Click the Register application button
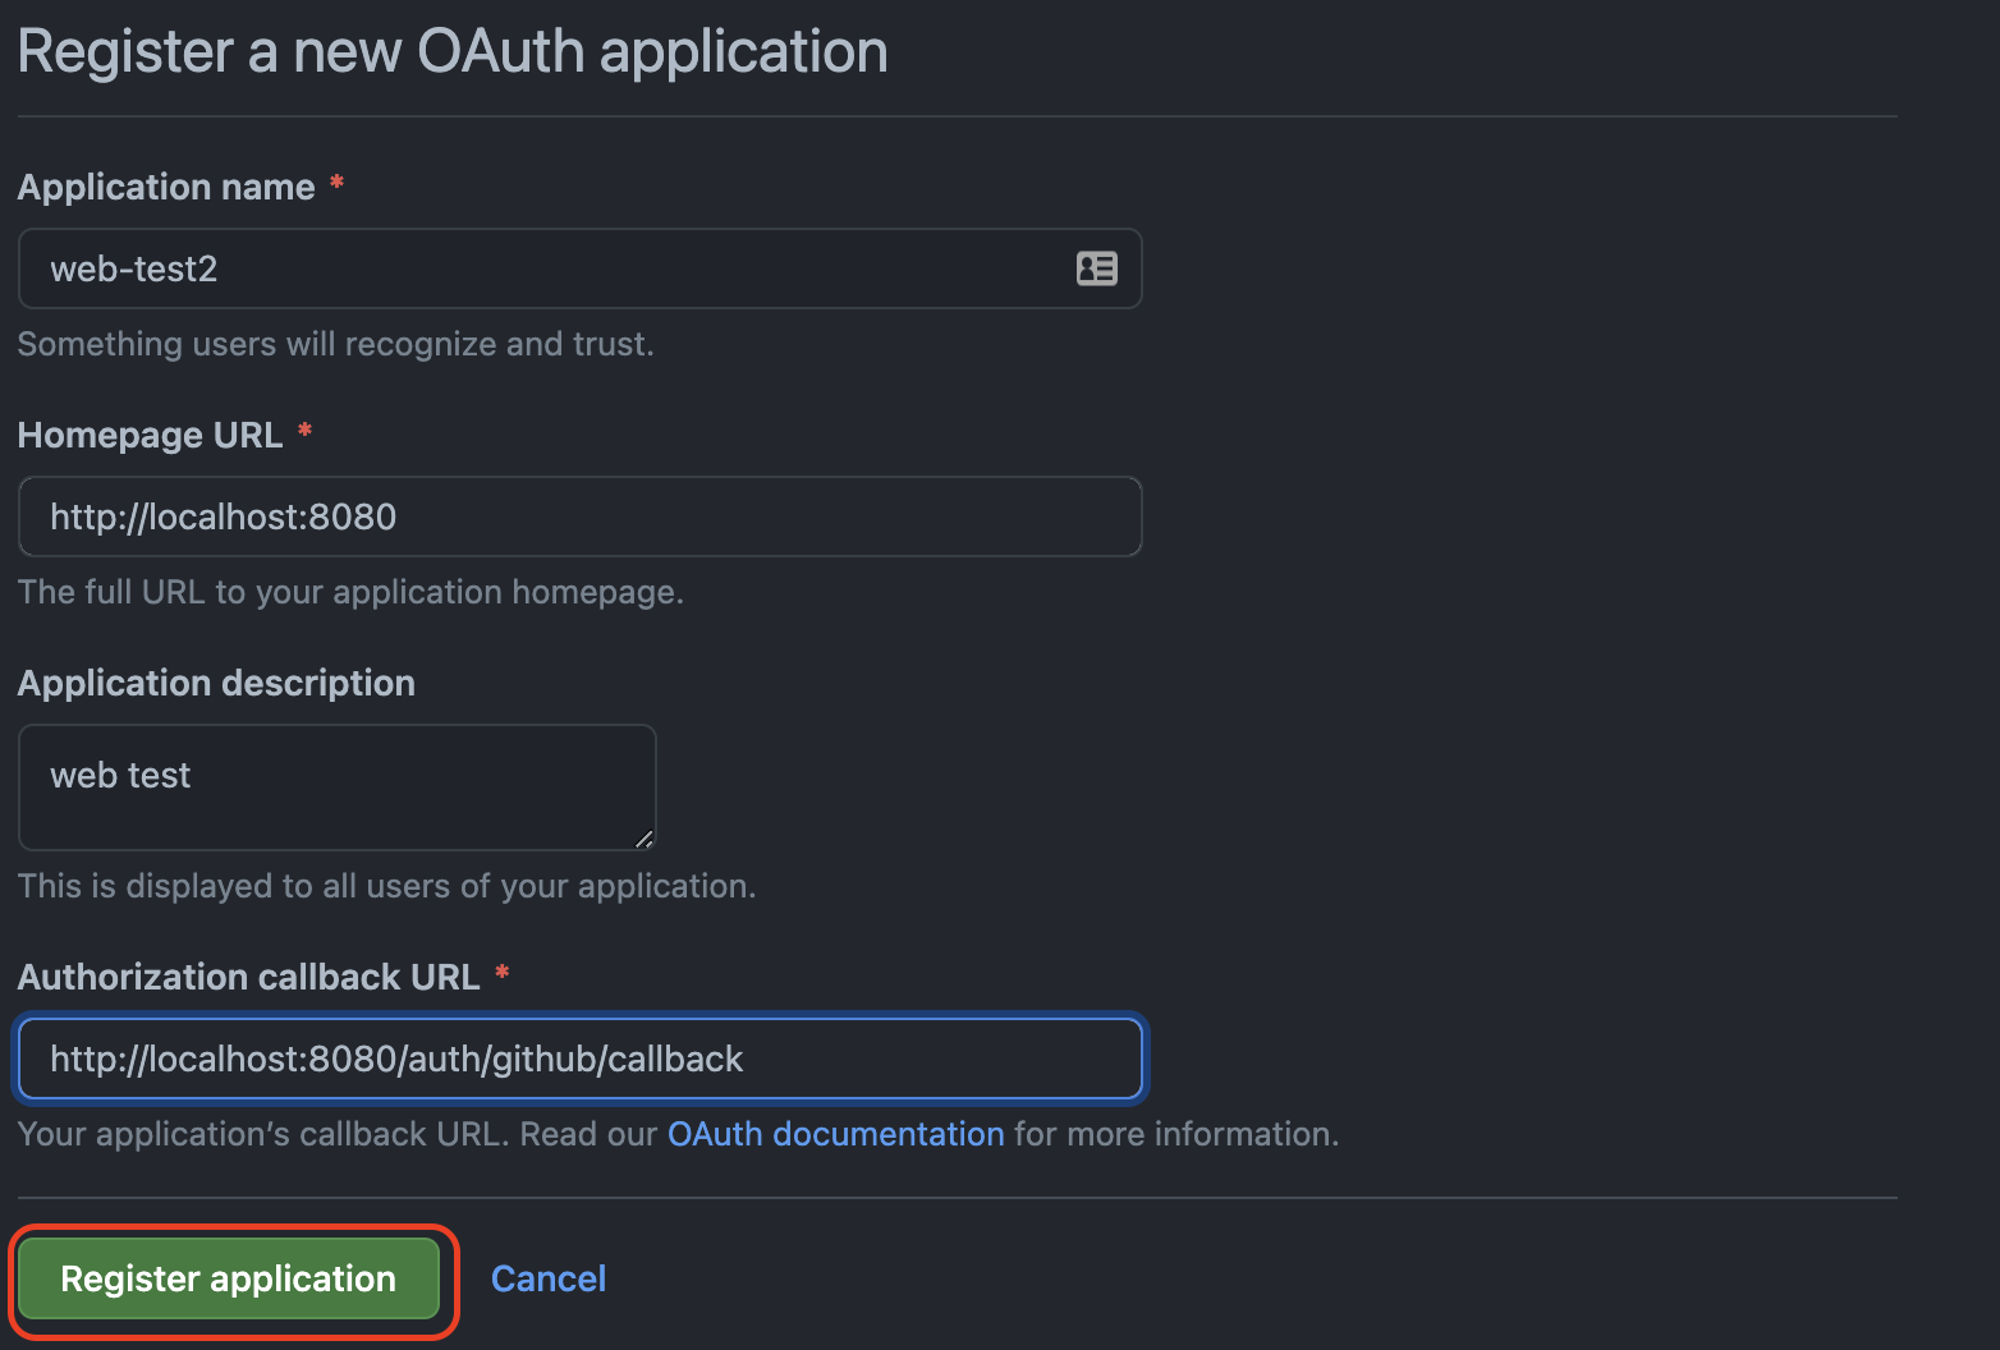 point(229,1278)
